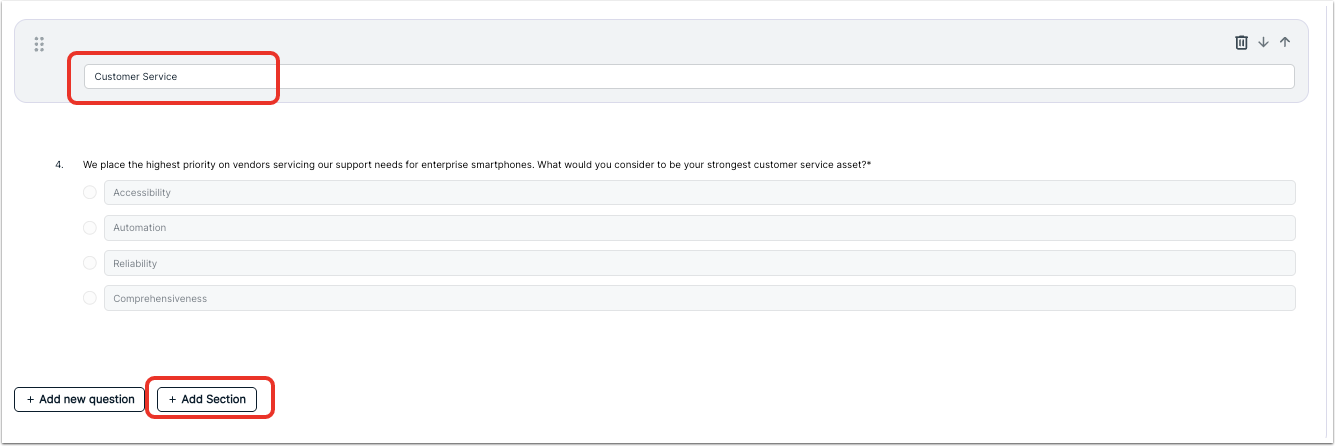Viewport: 1335px width, 446px height.
Task: Select the Comprehensiveness radio option
Action: point(90,298)
